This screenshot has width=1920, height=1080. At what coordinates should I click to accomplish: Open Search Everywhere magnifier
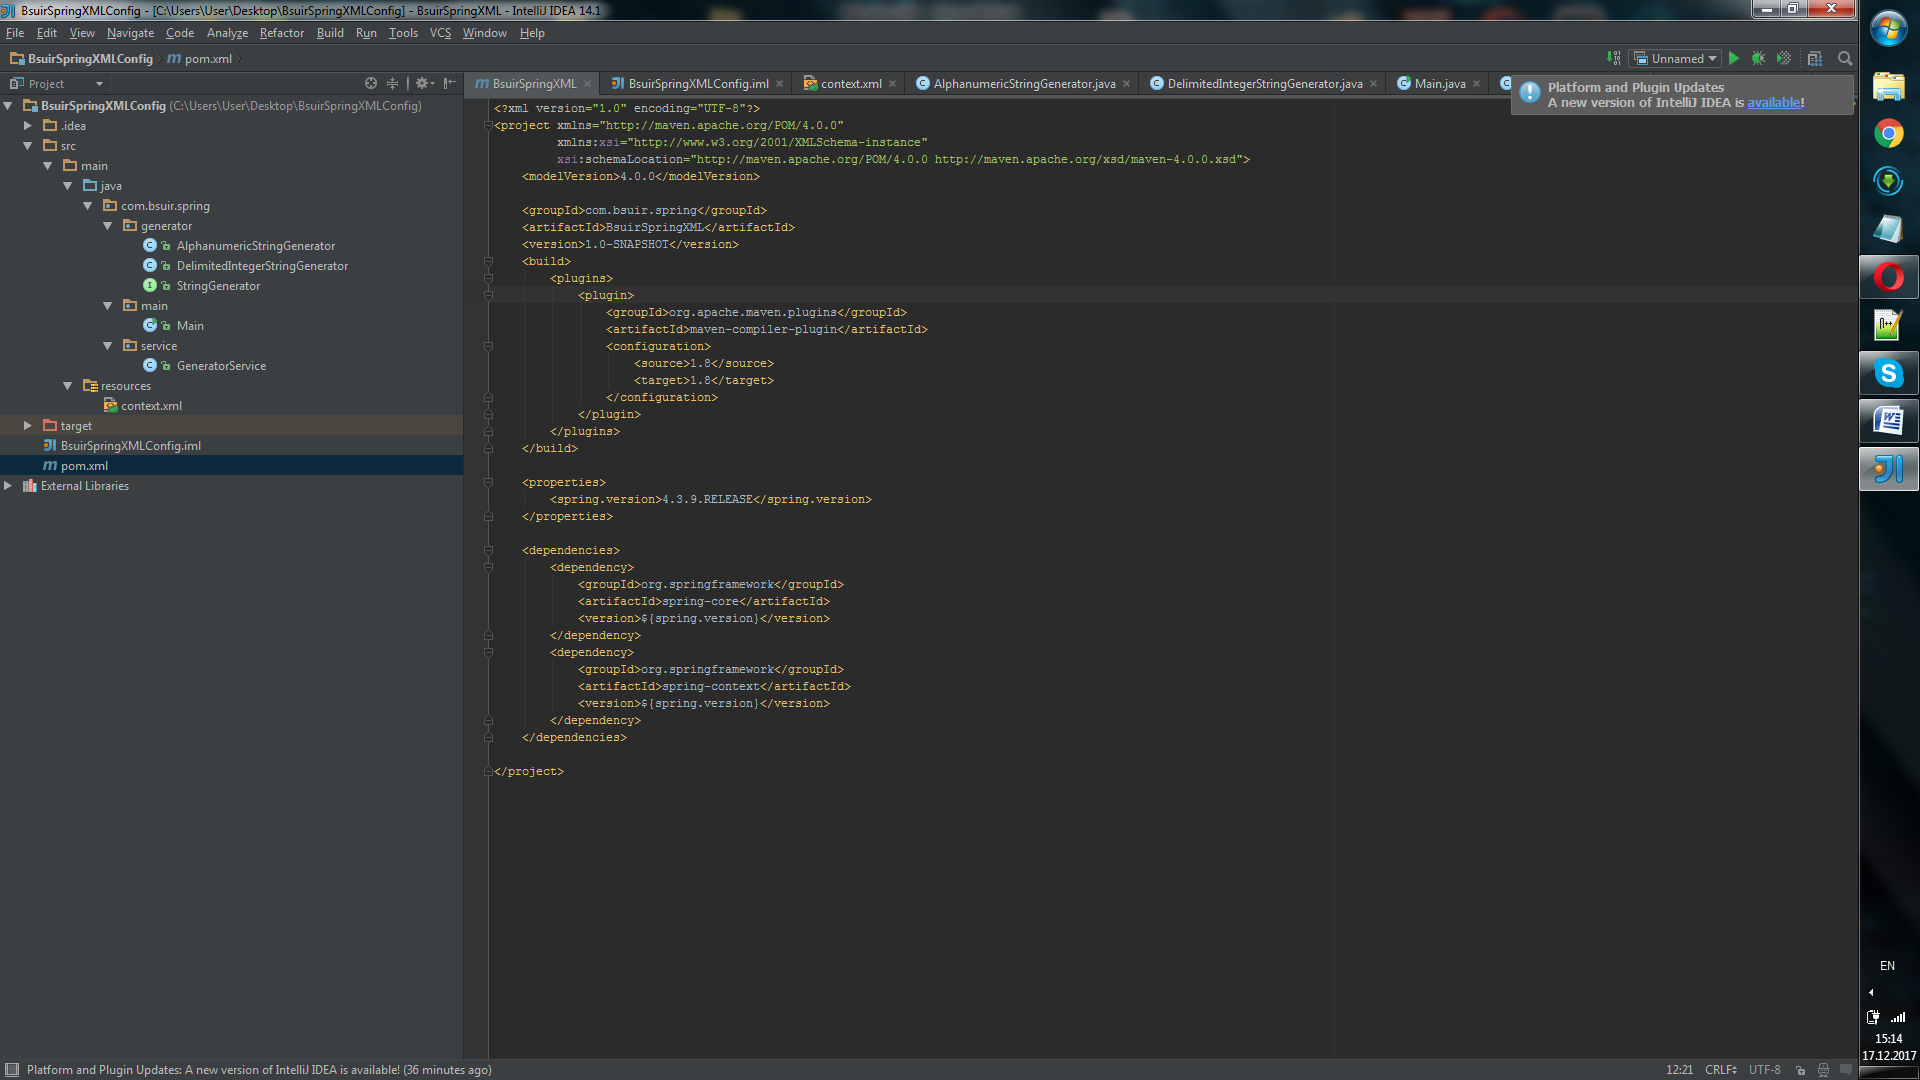pos(1845,58)
